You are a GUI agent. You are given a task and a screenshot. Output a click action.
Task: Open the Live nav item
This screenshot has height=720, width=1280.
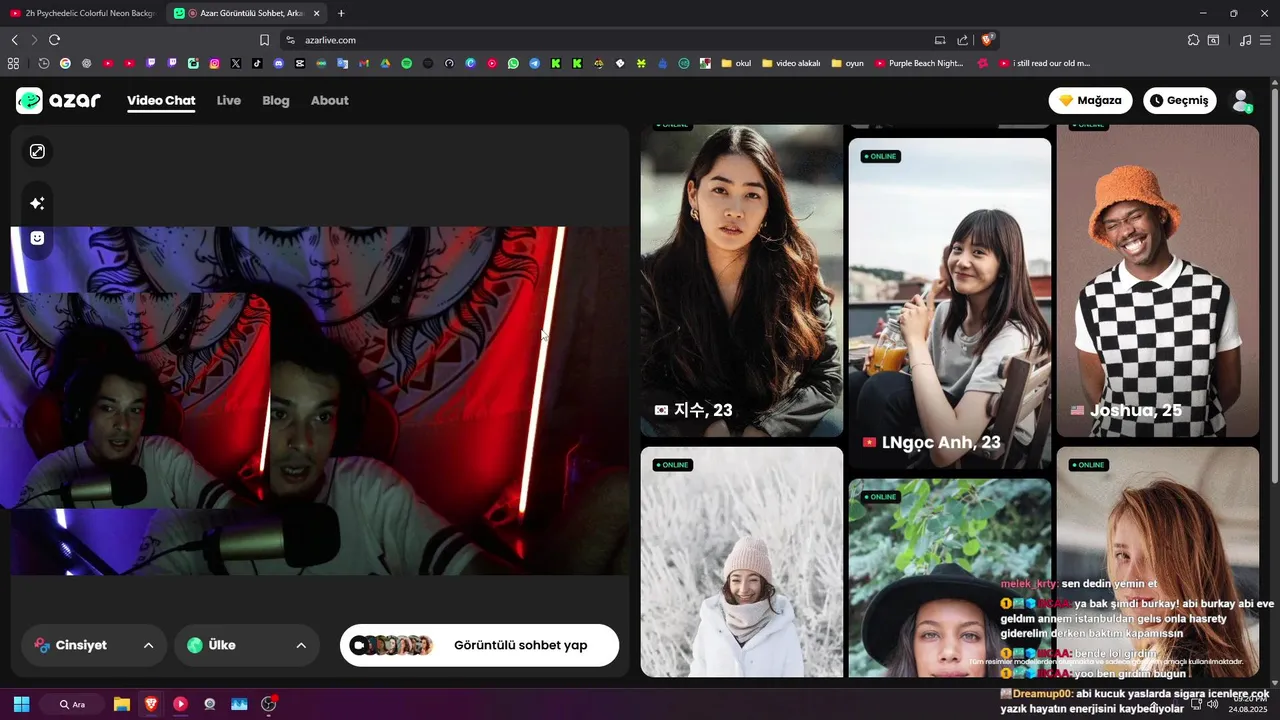coord(229,100)
